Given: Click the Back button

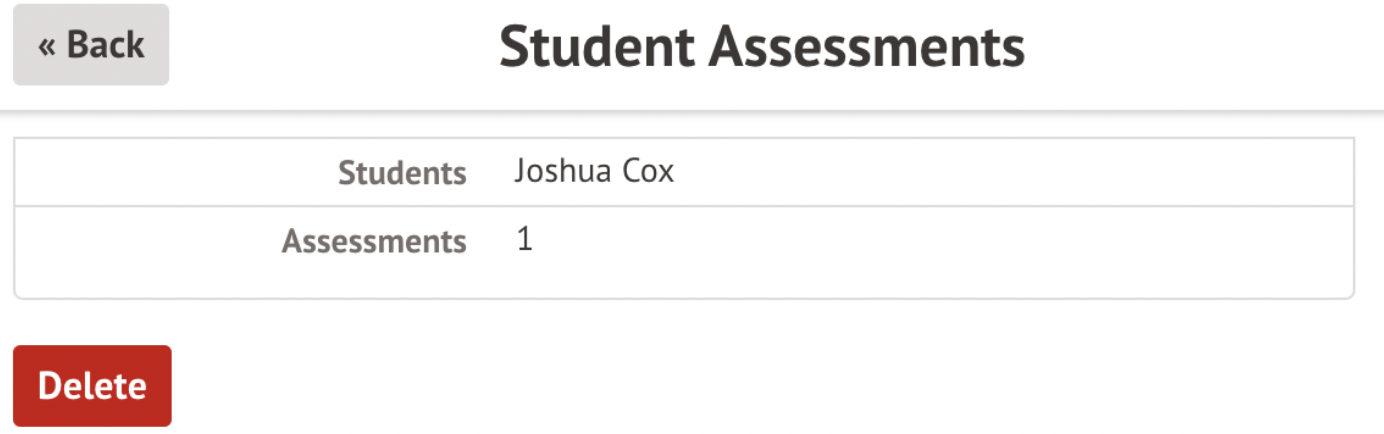Looking at the screenshot, I should click(x=91, y=45).
